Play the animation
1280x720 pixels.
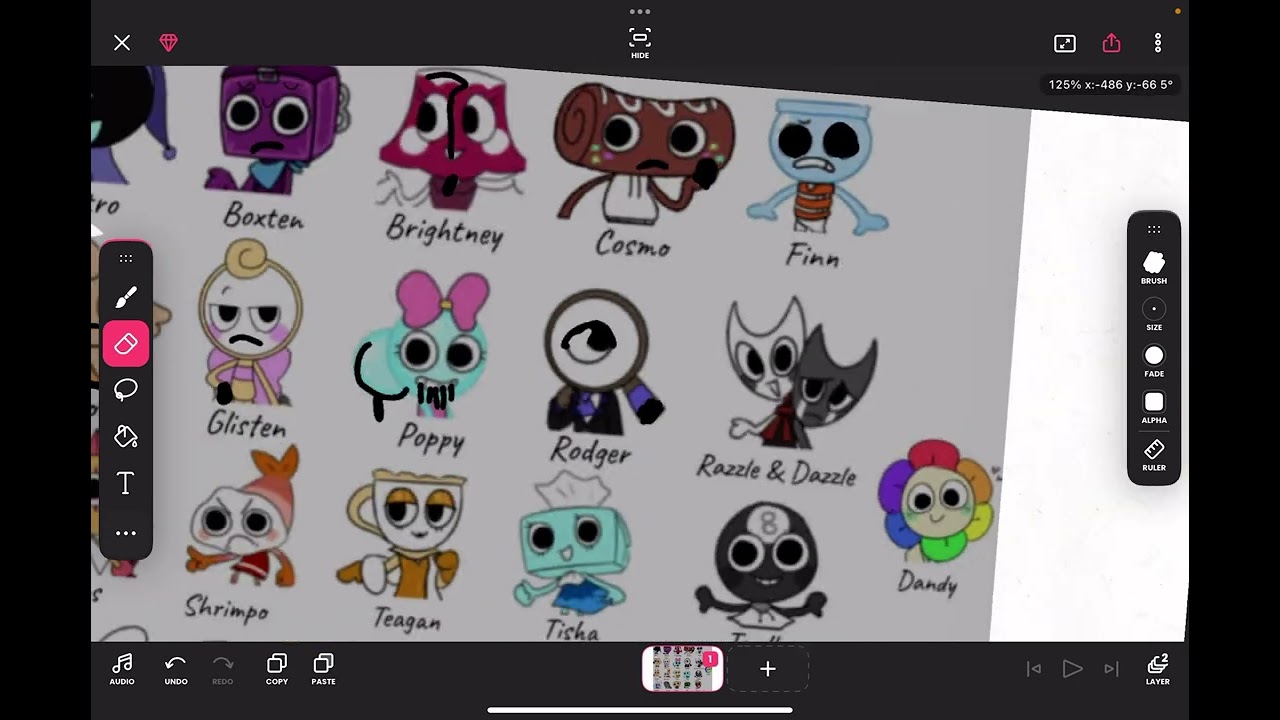pos(1072,669)
